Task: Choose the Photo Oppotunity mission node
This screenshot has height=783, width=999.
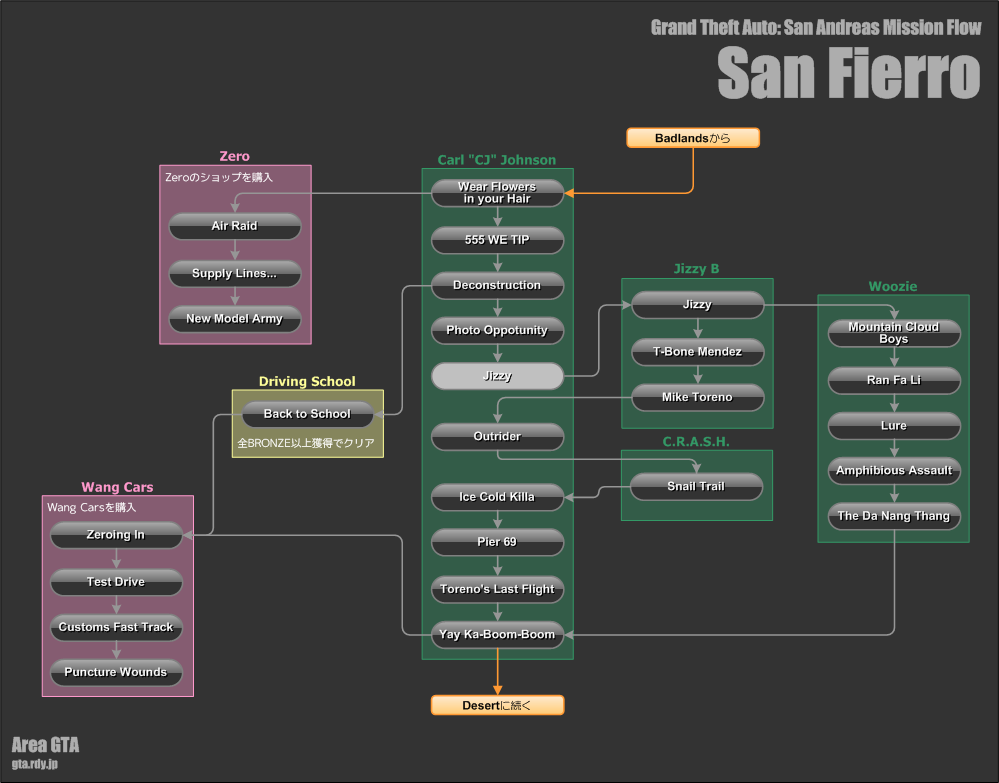Action: [497, 330]
